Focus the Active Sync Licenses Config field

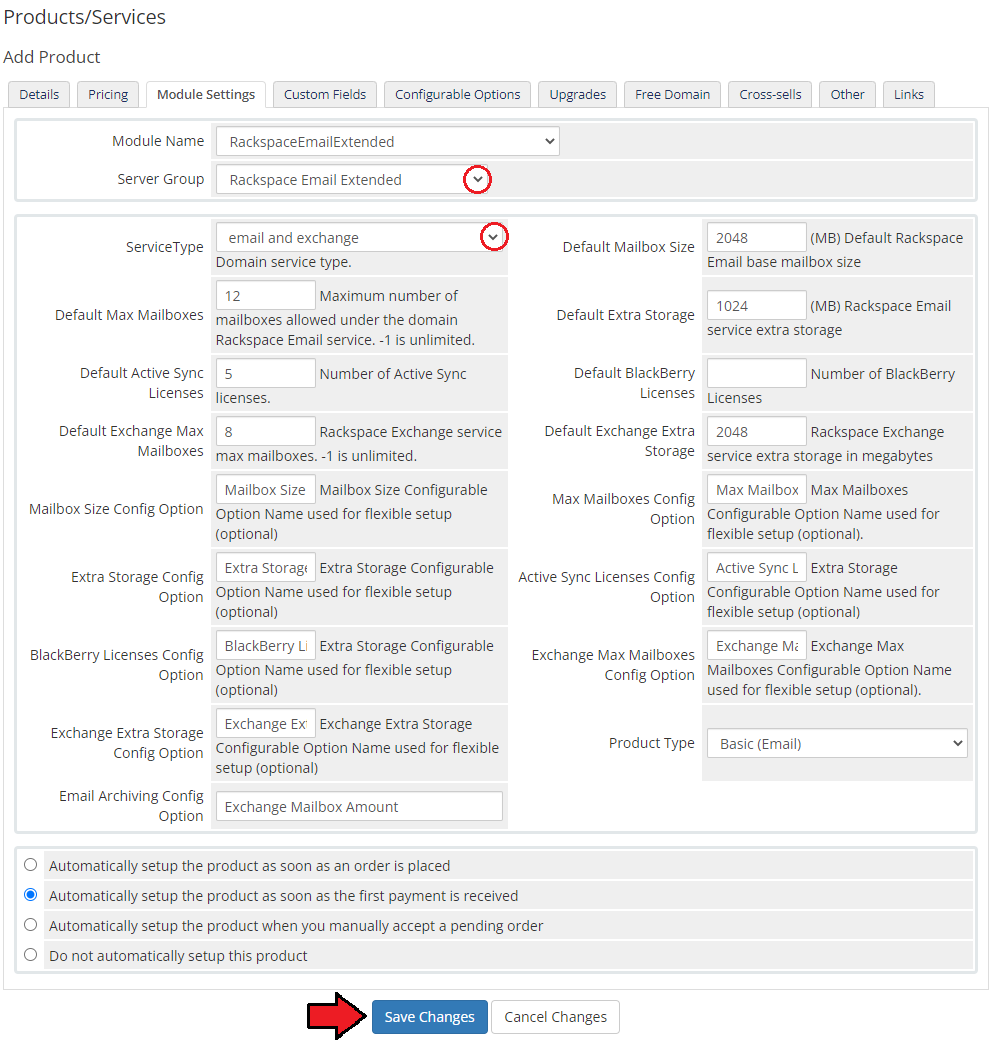[756, 568]
